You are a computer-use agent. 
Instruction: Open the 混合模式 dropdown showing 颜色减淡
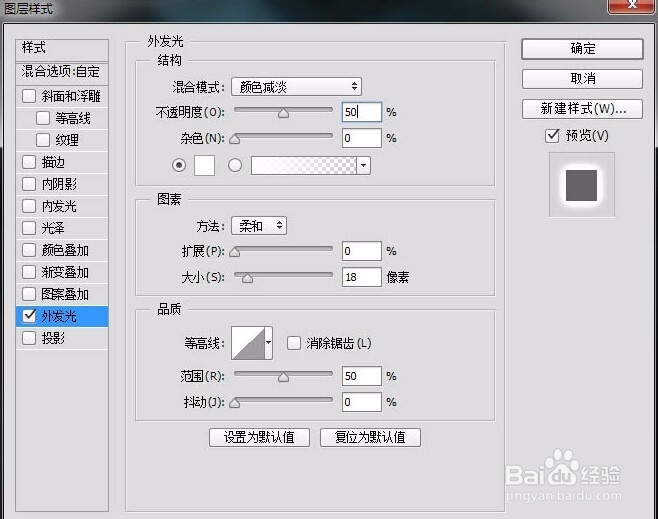tap(296, 87)
